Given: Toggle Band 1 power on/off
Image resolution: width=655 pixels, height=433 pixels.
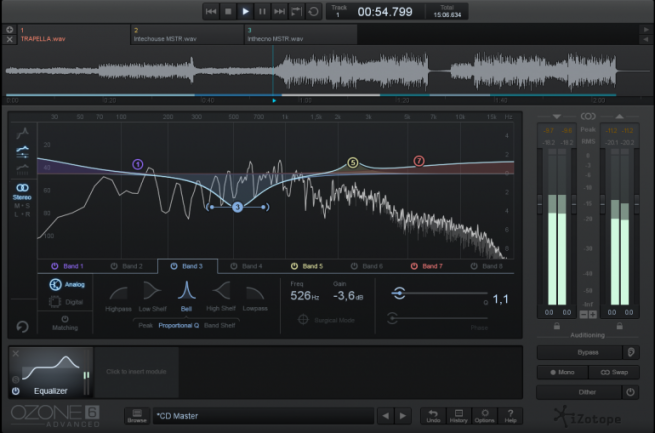Looking at the screenshot, I should [x=56, y=267].
